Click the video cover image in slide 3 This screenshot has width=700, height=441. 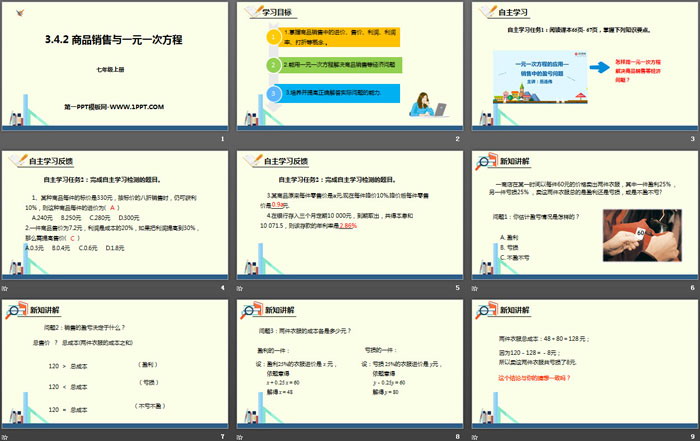tap(540, 77)
